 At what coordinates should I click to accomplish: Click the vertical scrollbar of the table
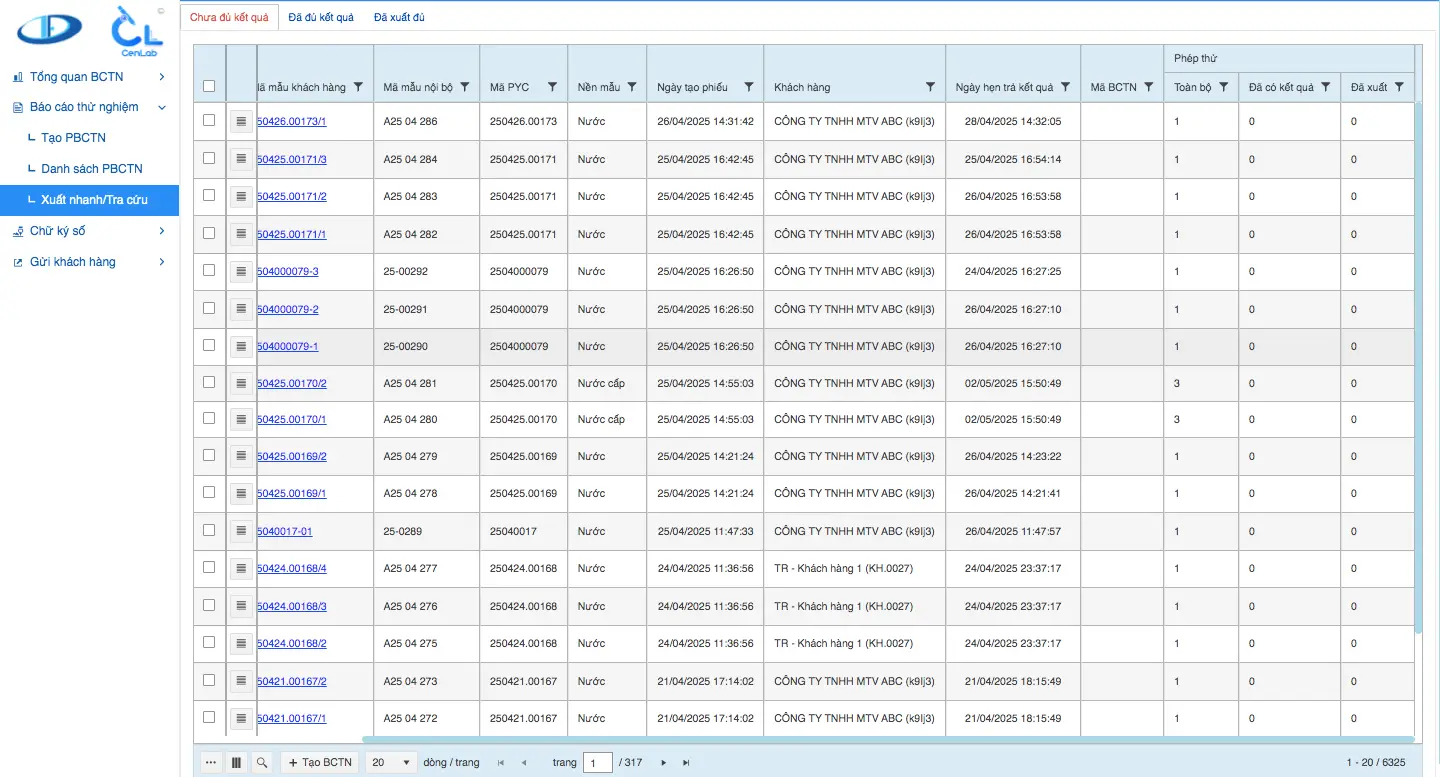tap(1418, 367)
